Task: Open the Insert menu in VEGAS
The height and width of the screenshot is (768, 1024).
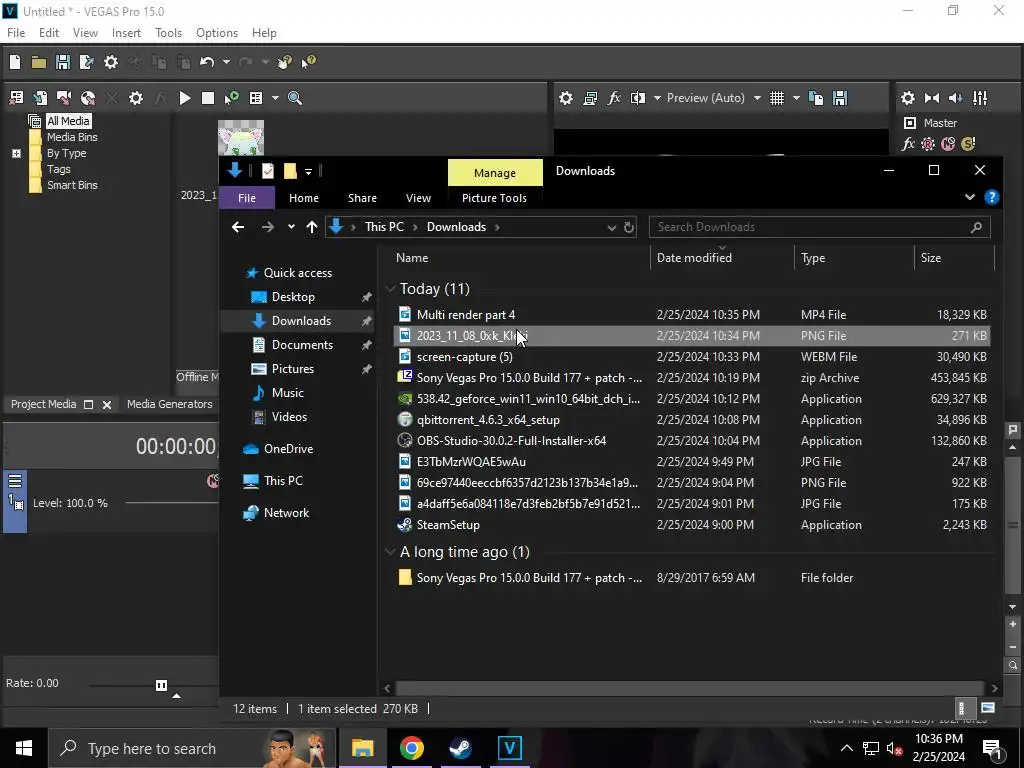Action: pyautogui.click(x=126, y=33)
